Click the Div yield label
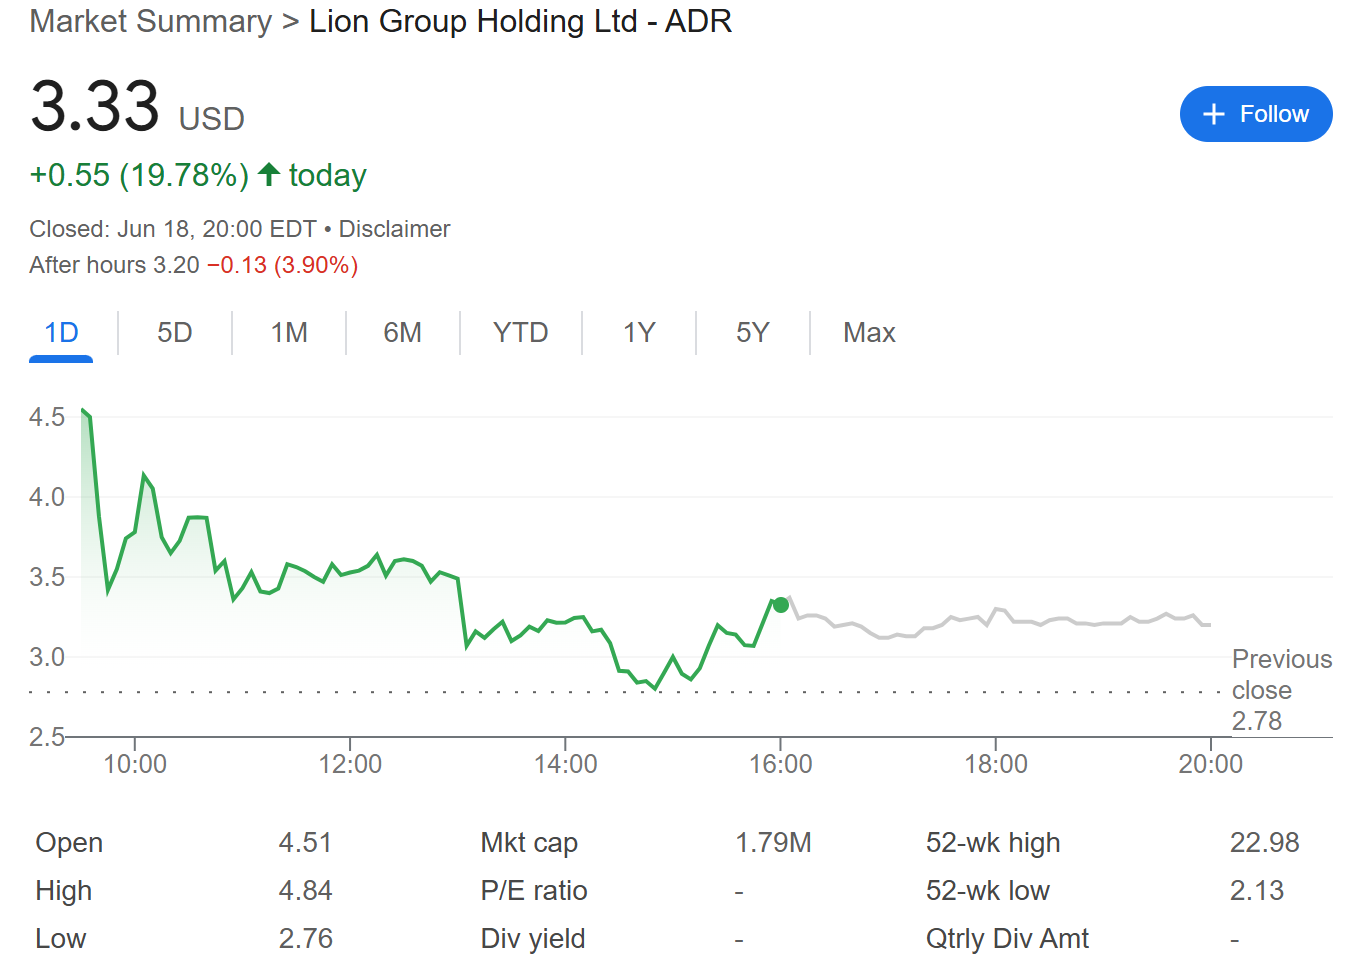 (x=533, y=939)
